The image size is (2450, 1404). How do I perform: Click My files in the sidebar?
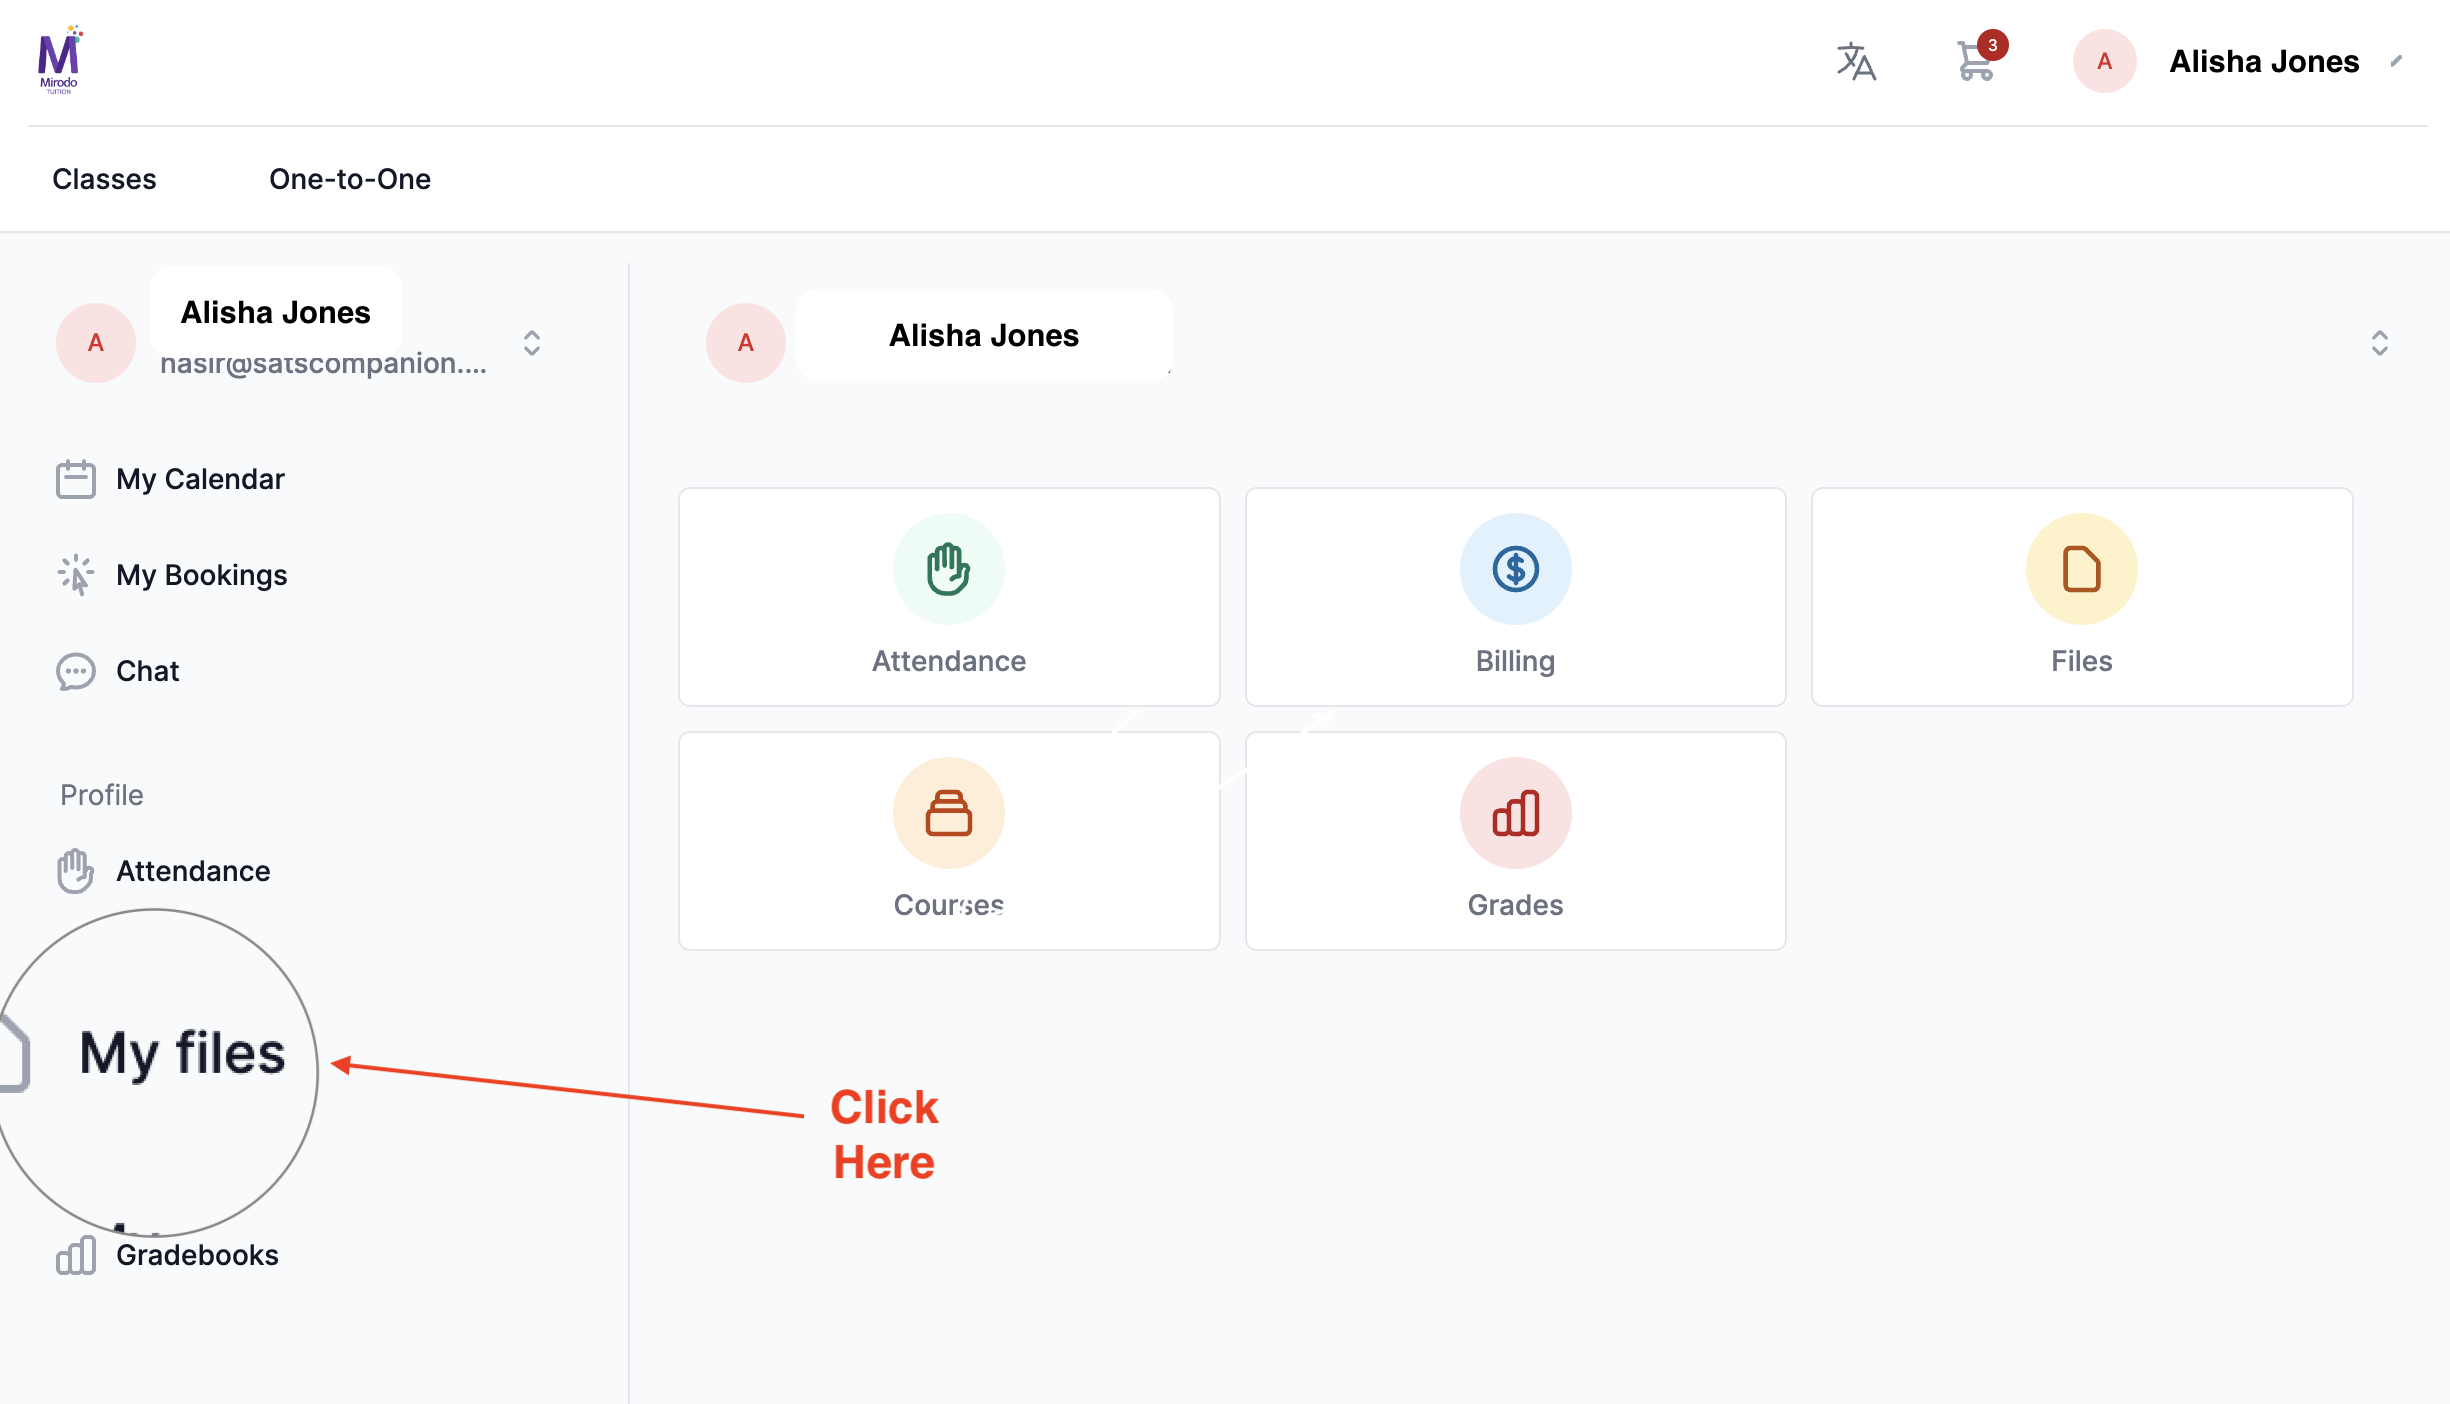pos(182,1054)
